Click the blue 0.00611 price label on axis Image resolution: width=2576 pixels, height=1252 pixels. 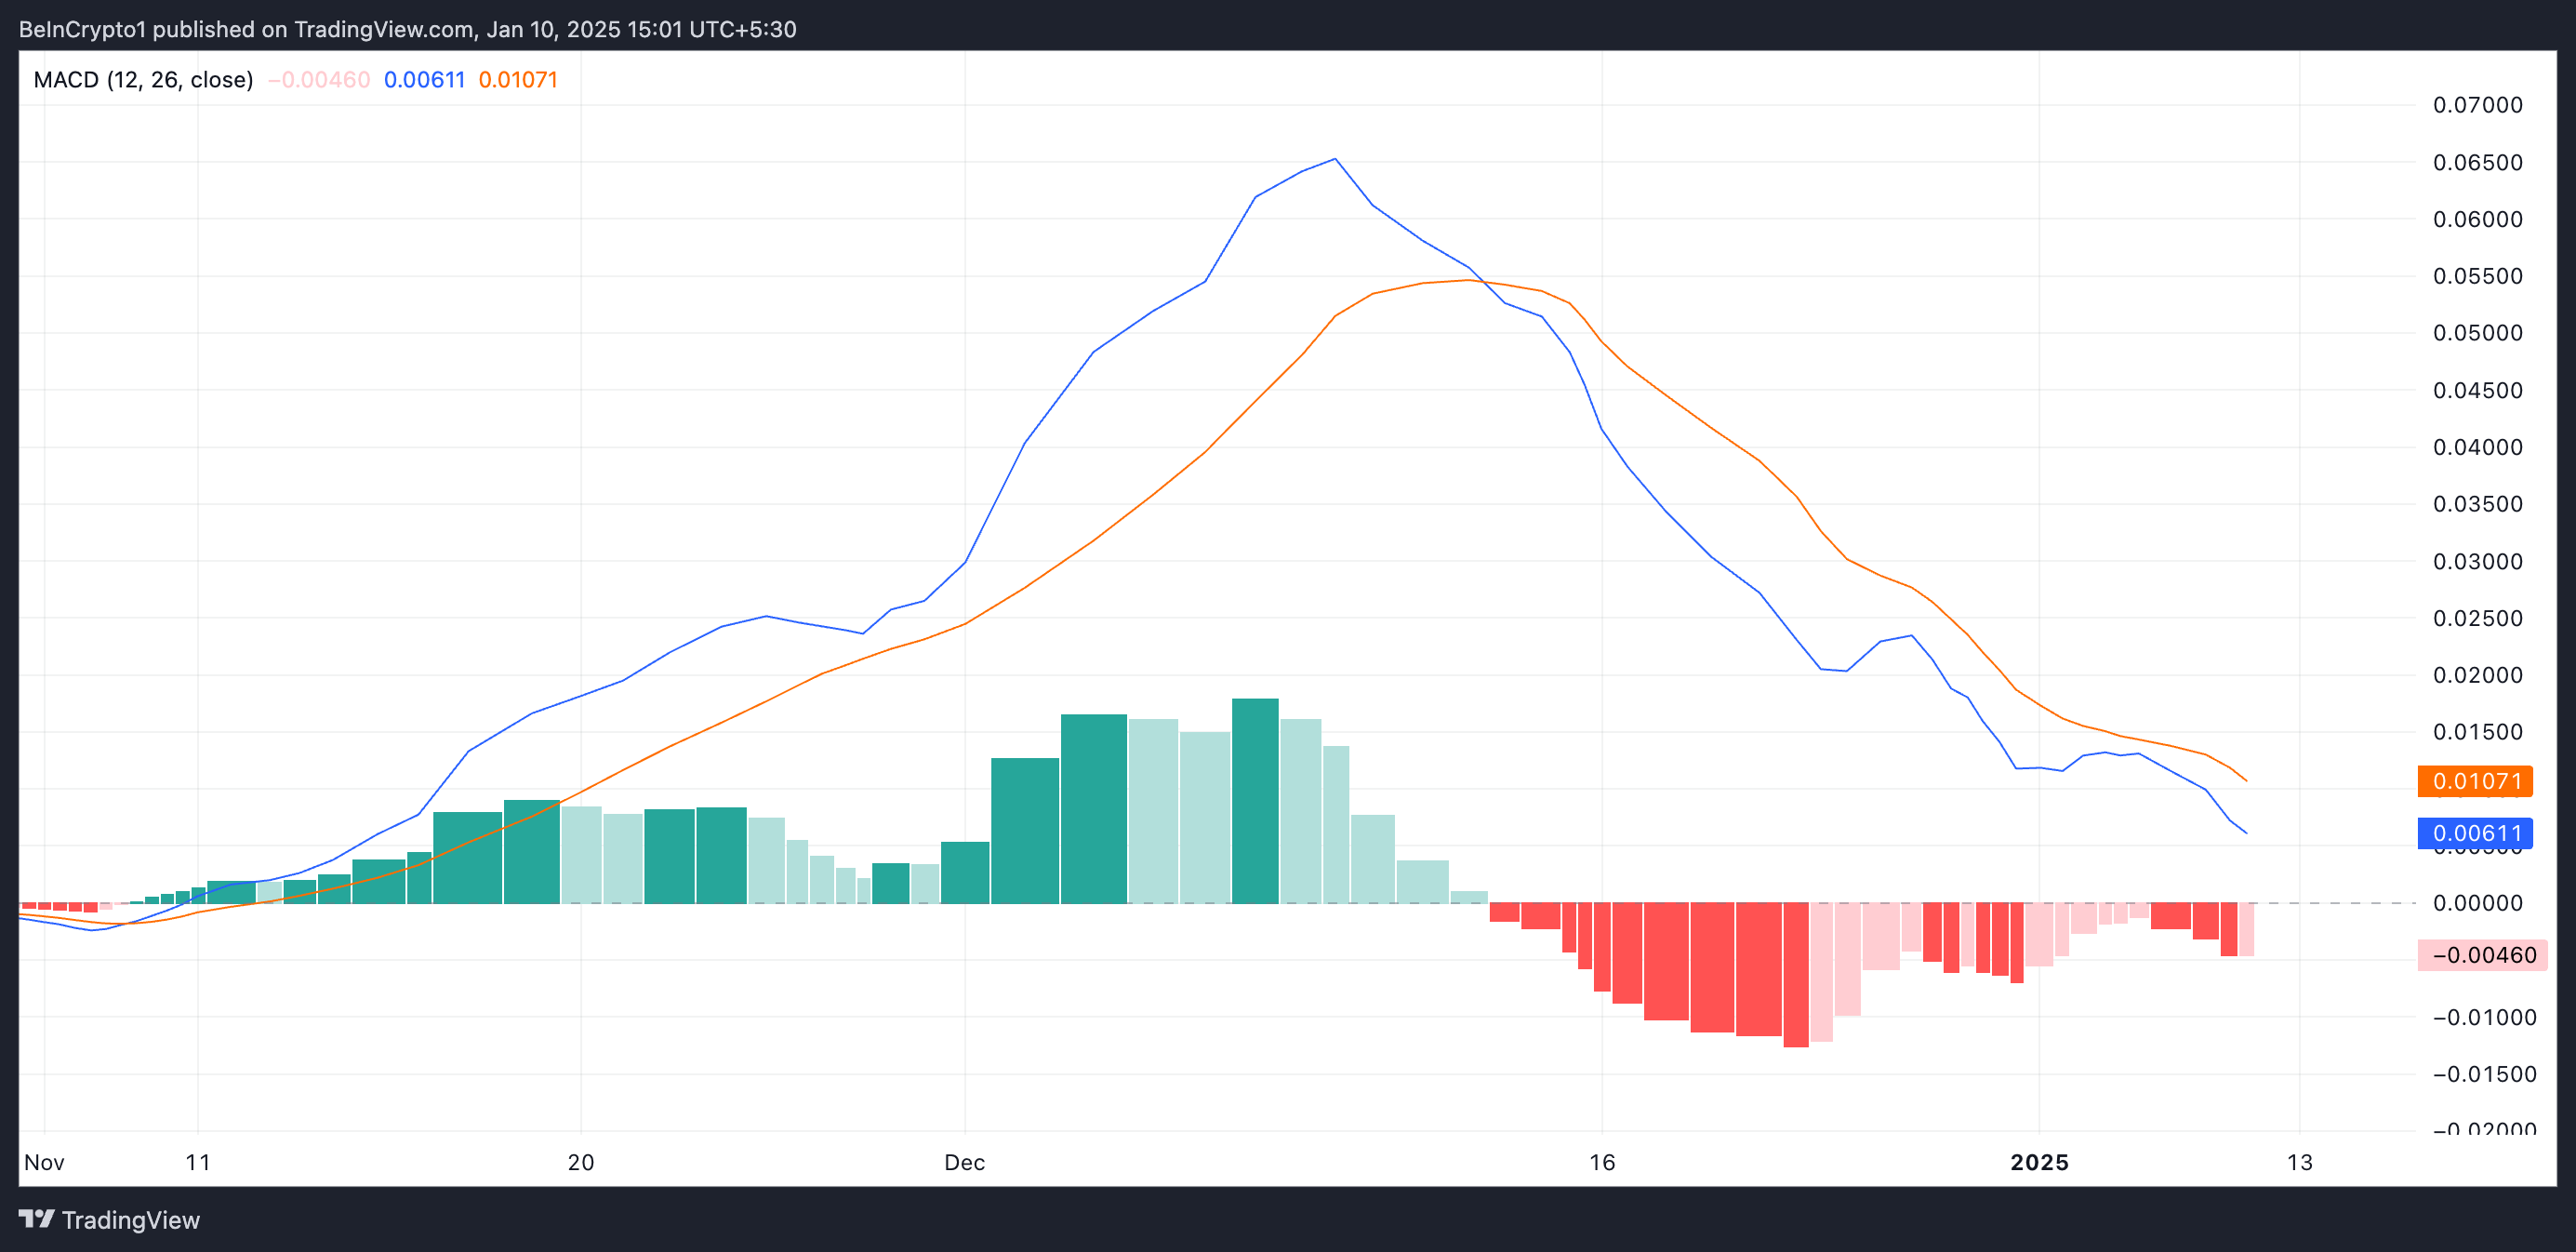click(2475, 833)
